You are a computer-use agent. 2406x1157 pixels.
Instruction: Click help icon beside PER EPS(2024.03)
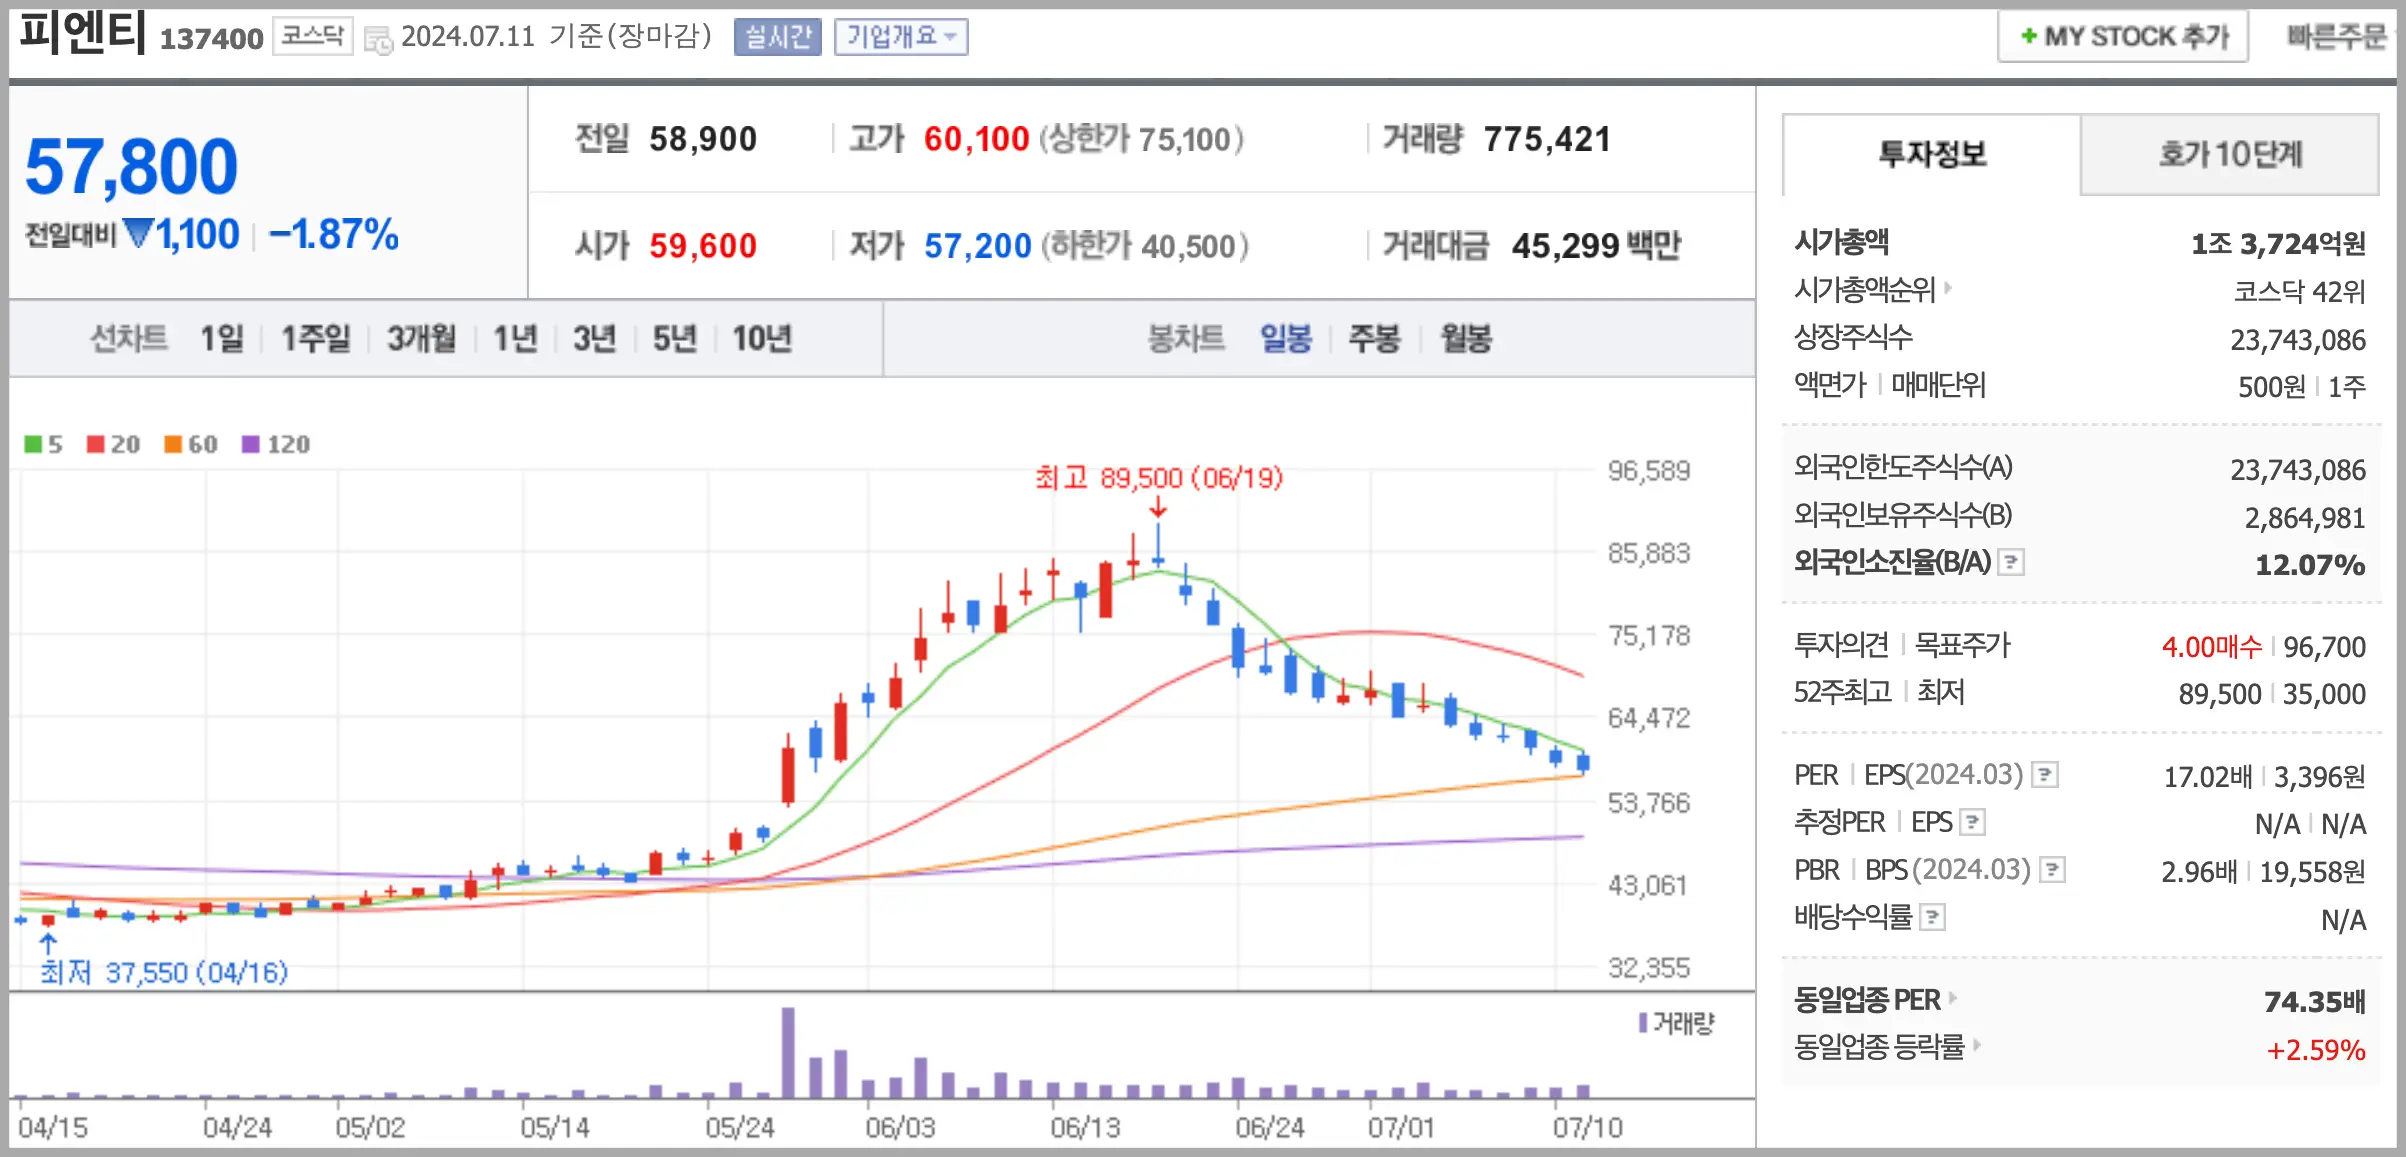tap(2045, 775)
